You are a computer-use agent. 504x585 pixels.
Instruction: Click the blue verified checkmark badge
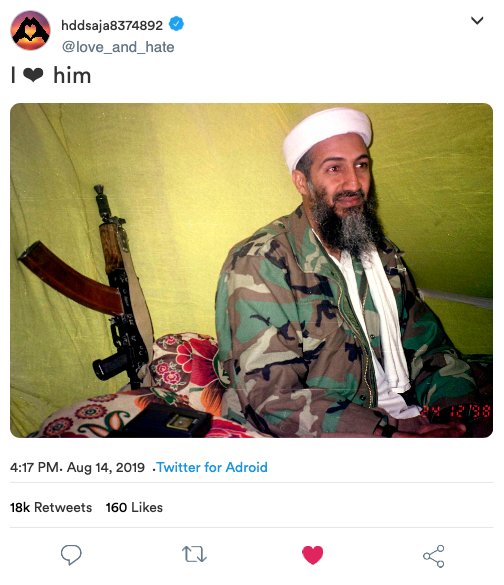coord(176,24)
